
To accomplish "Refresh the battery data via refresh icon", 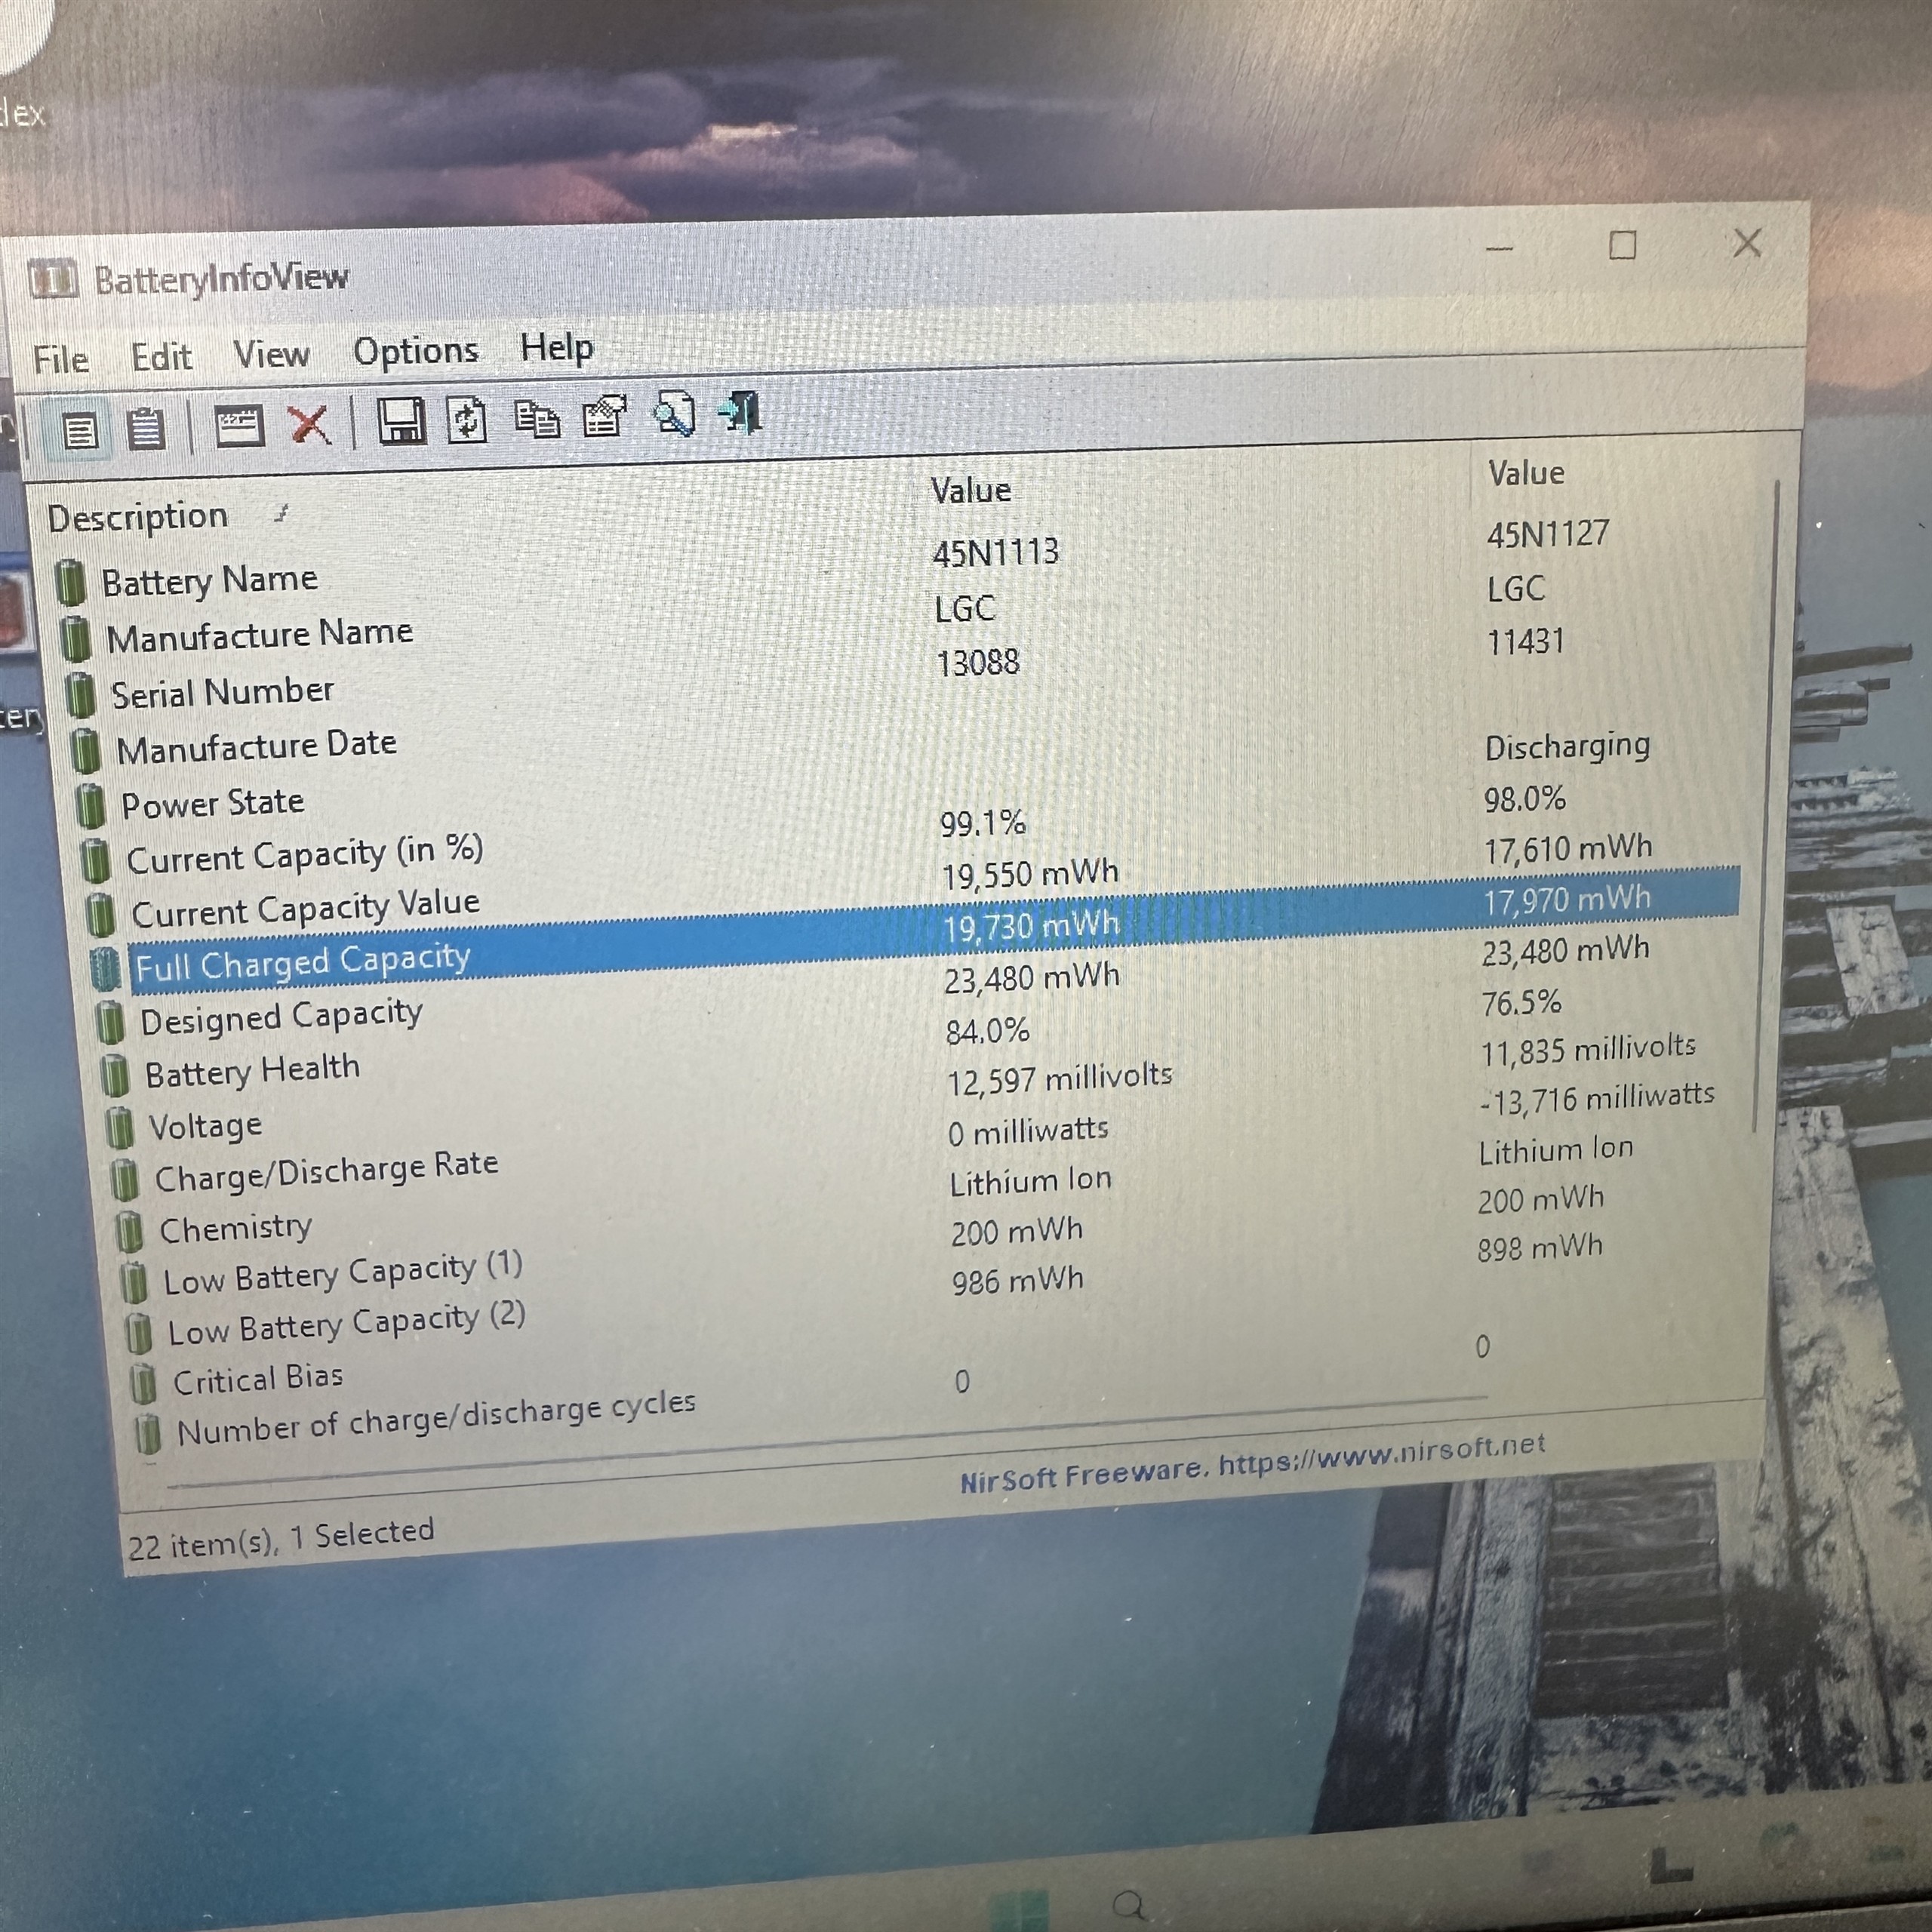I will pyautogui.click(x=467, y=420).
